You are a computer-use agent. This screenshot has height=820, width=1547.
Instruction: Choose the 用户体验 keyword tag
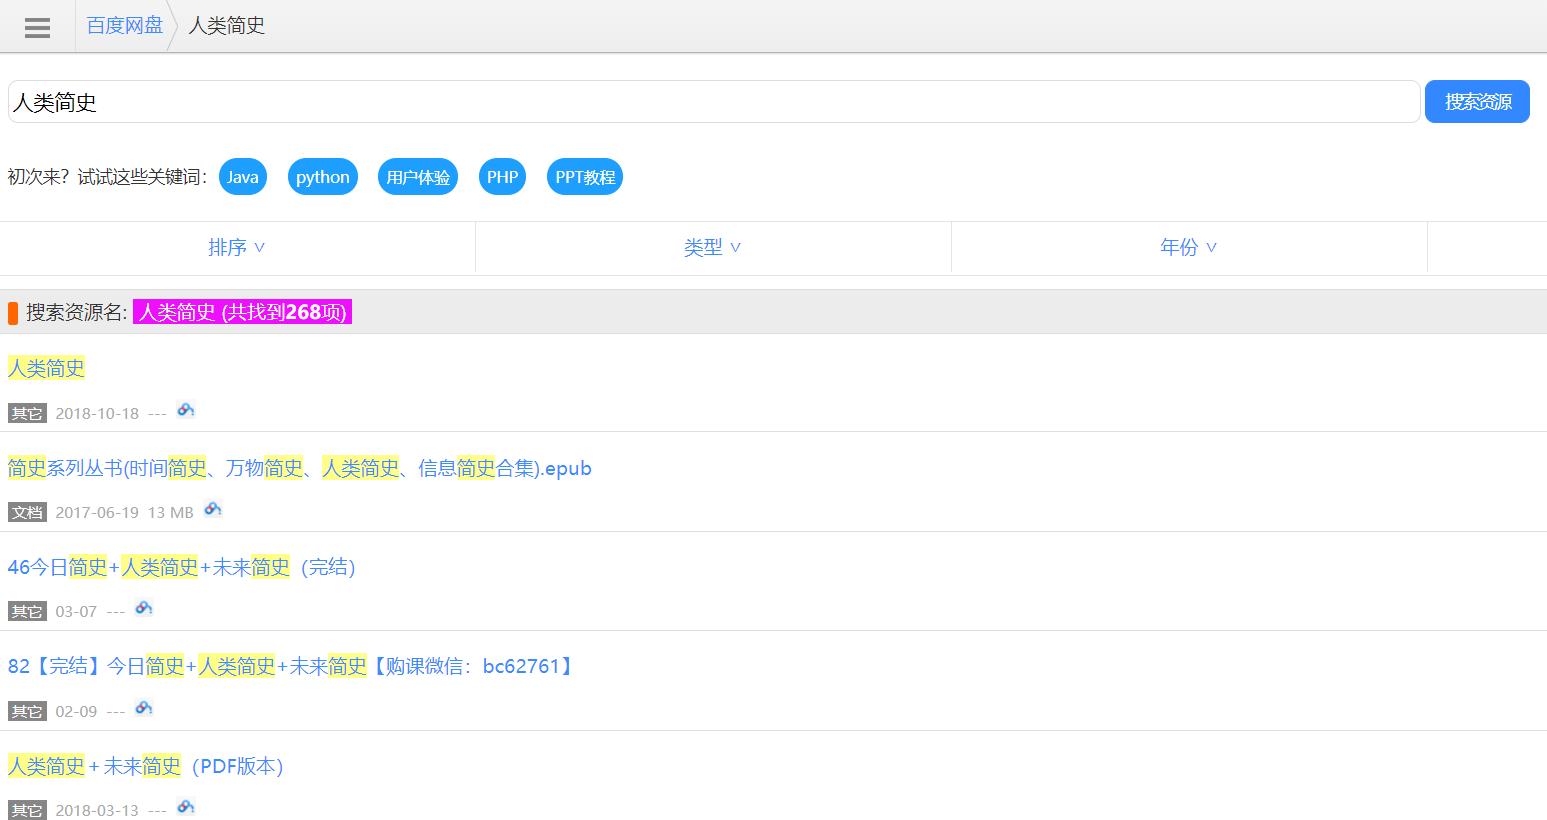coord(418,177)
